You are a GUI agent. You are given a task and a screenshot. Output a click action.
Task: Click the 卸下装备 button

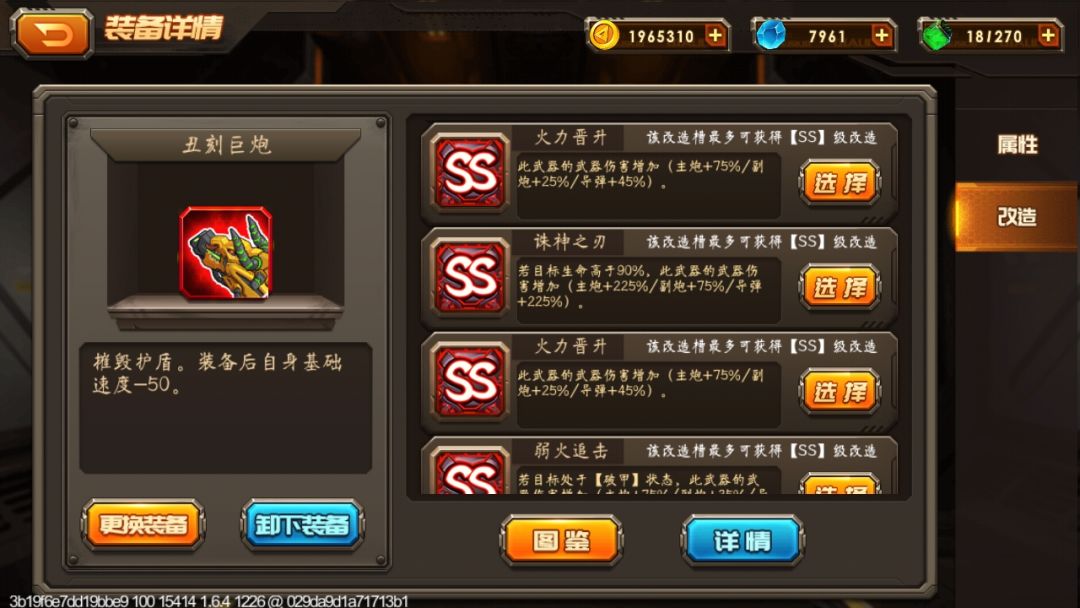pos(302,525)
